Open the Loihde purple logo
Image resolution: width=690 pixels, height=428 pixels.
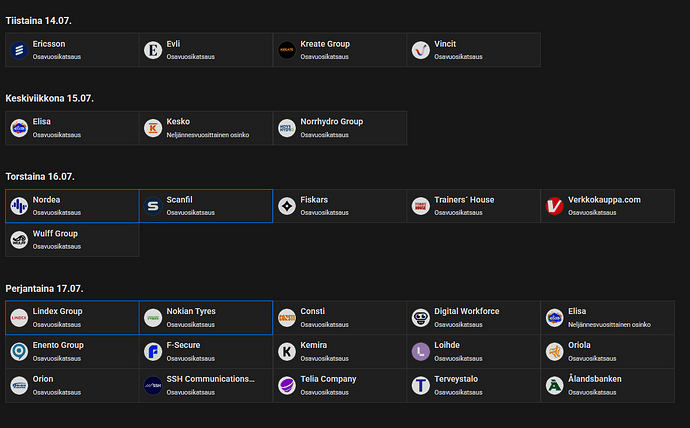point(421,351)
